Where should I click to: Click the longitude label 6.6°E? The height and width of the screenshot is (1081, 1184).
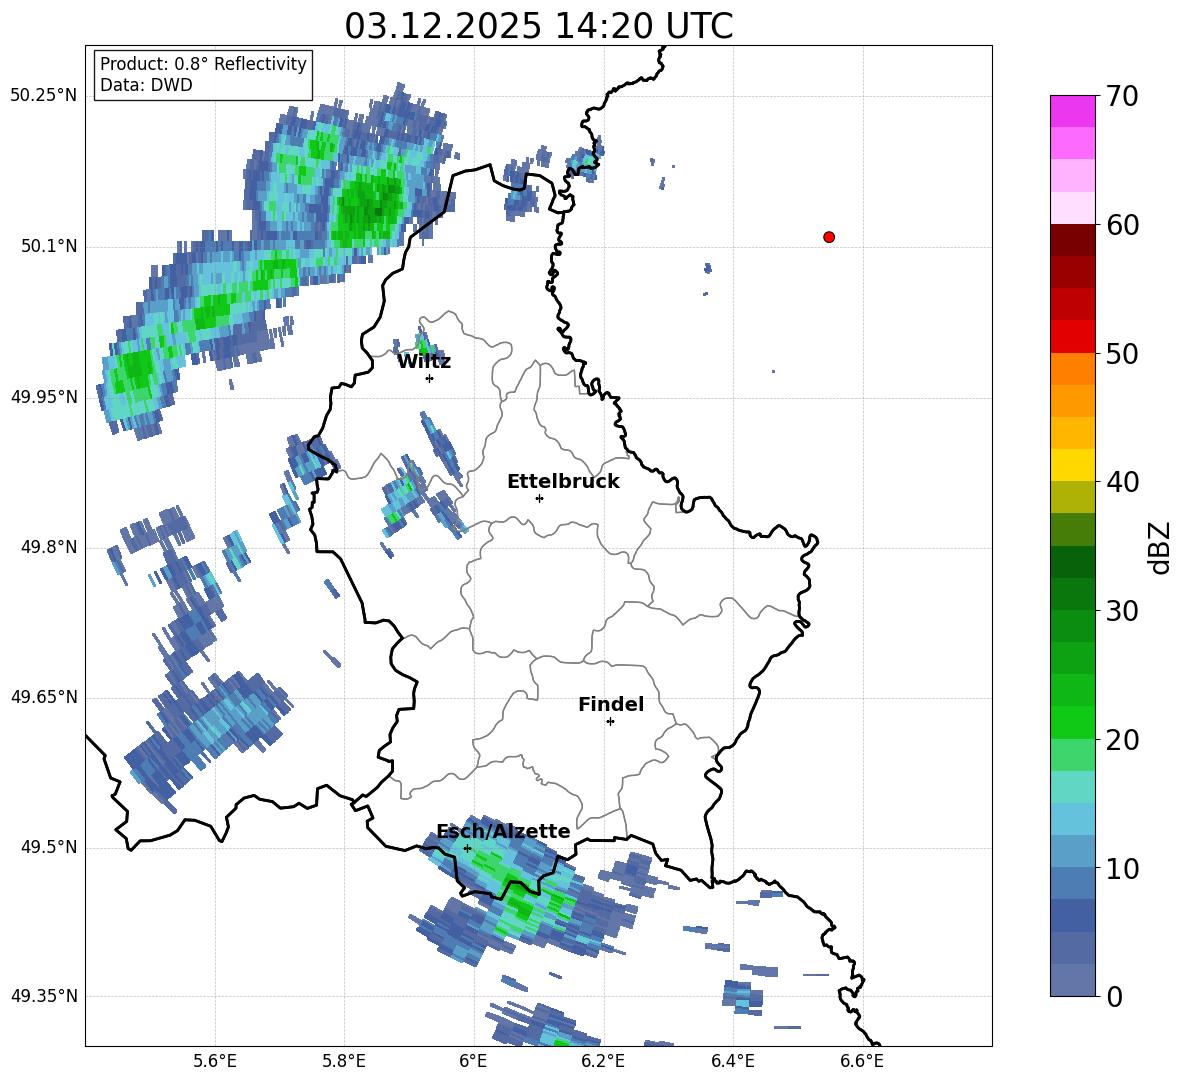point(862,1061)
